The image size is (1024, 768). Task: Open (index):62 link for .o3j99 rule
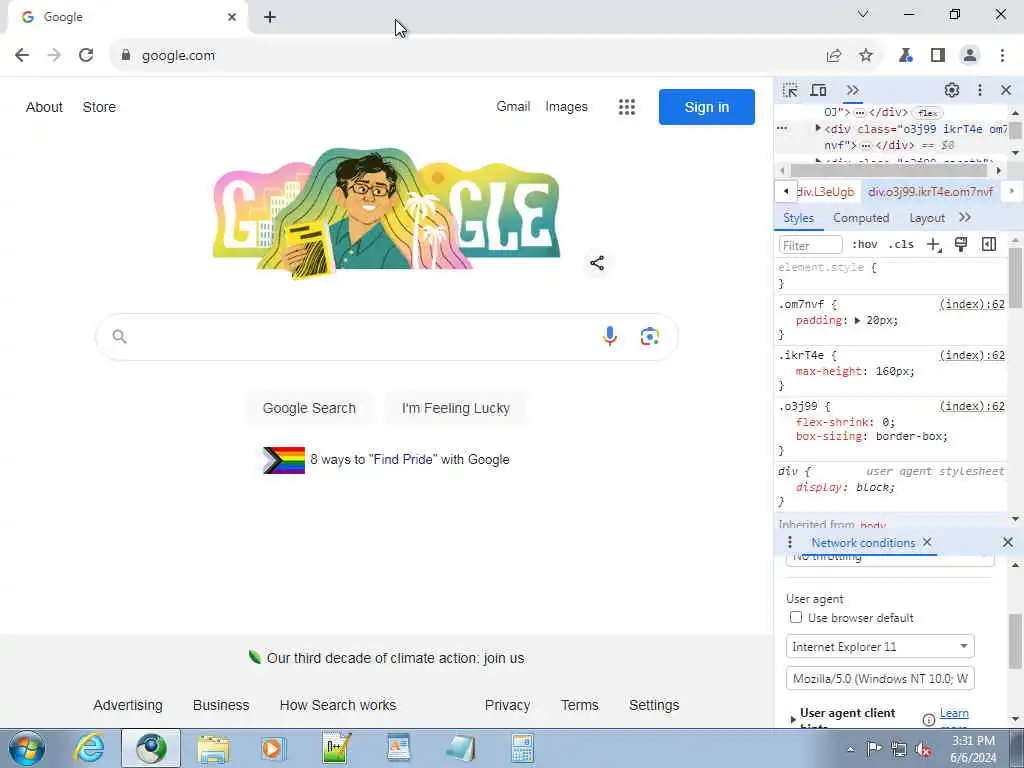[972, 406]
